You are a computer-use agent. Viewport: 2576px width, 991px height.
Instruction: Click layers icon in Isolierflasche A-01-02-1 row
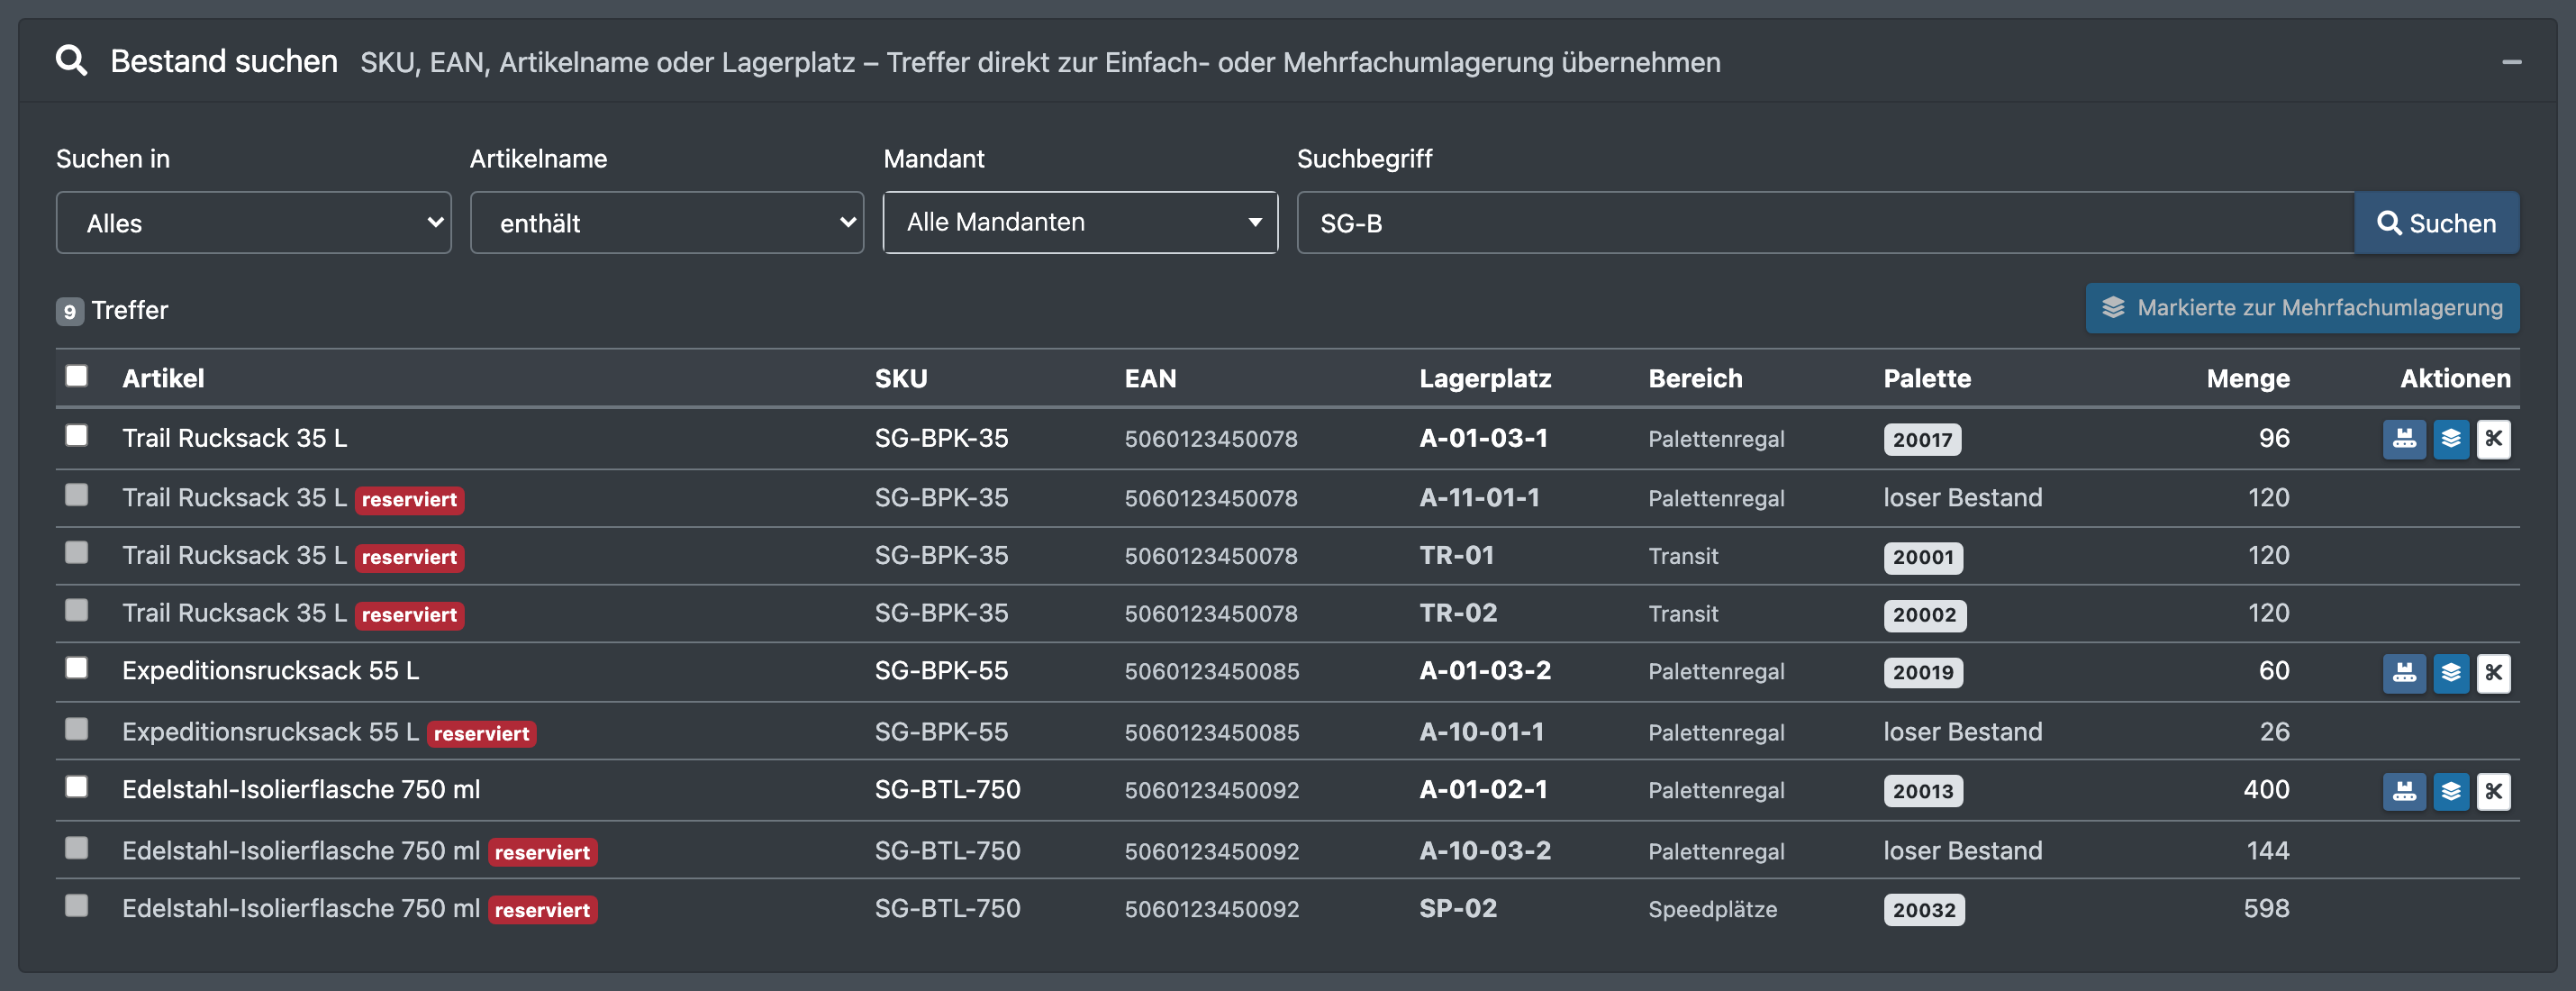2450,792
